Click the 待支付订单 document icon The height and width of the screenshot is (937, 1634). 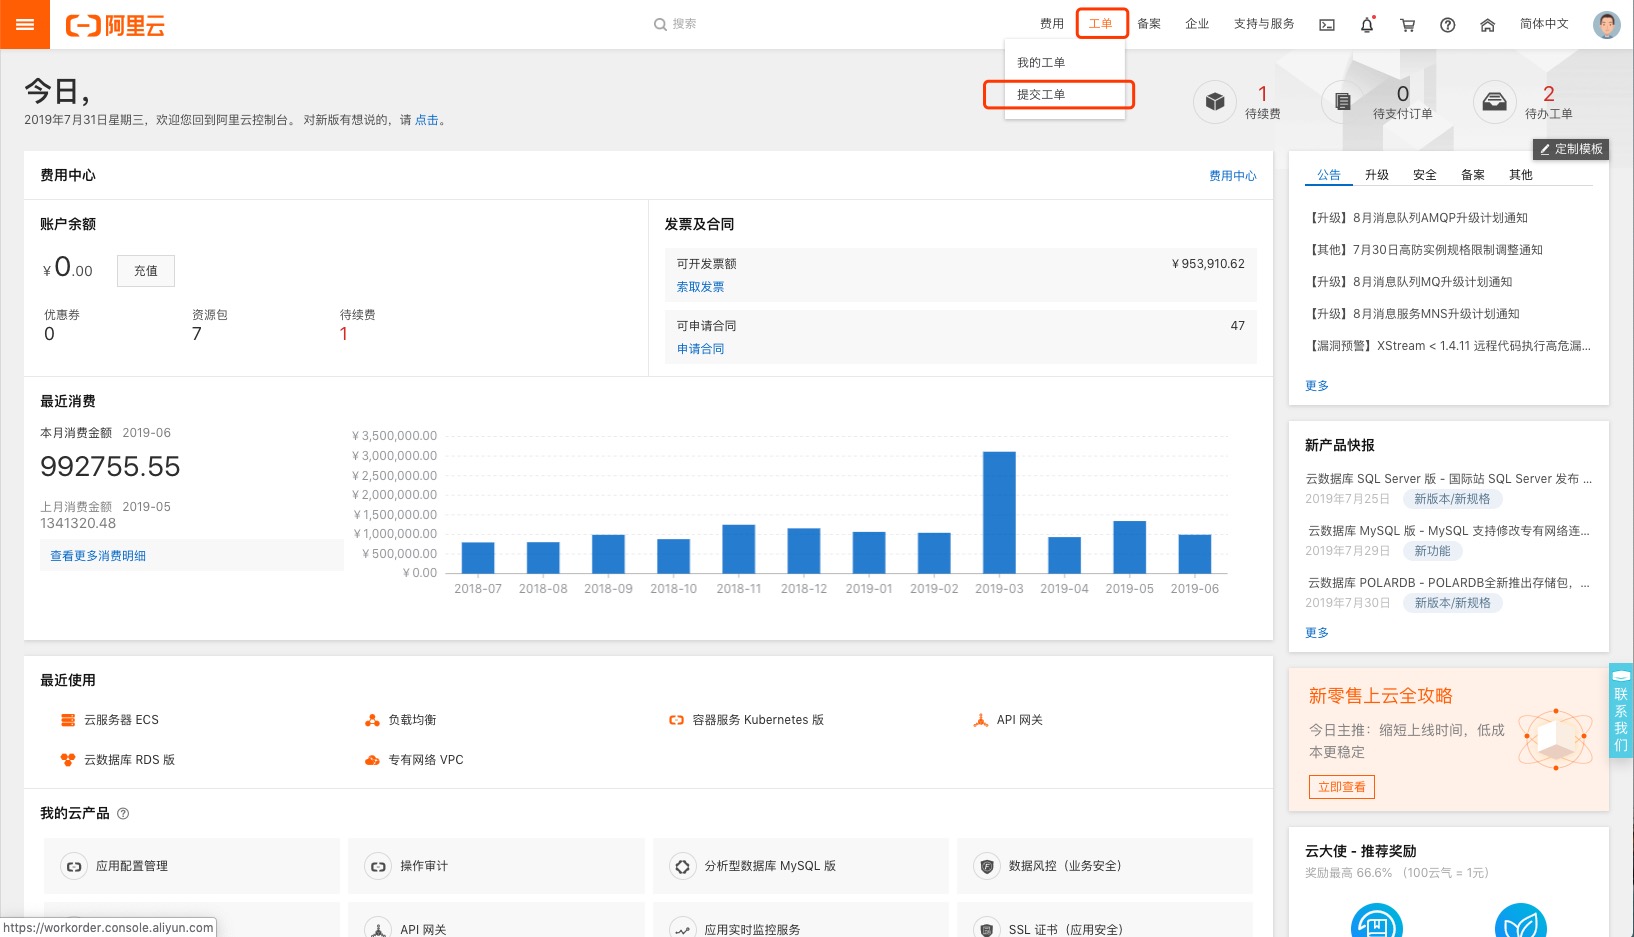(1343, 101)
